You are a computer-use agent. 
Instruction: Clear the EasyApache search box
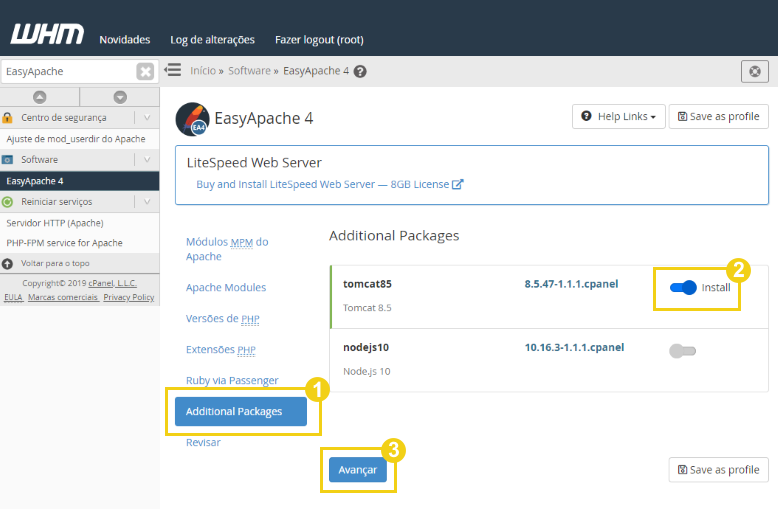pos(145,71)
